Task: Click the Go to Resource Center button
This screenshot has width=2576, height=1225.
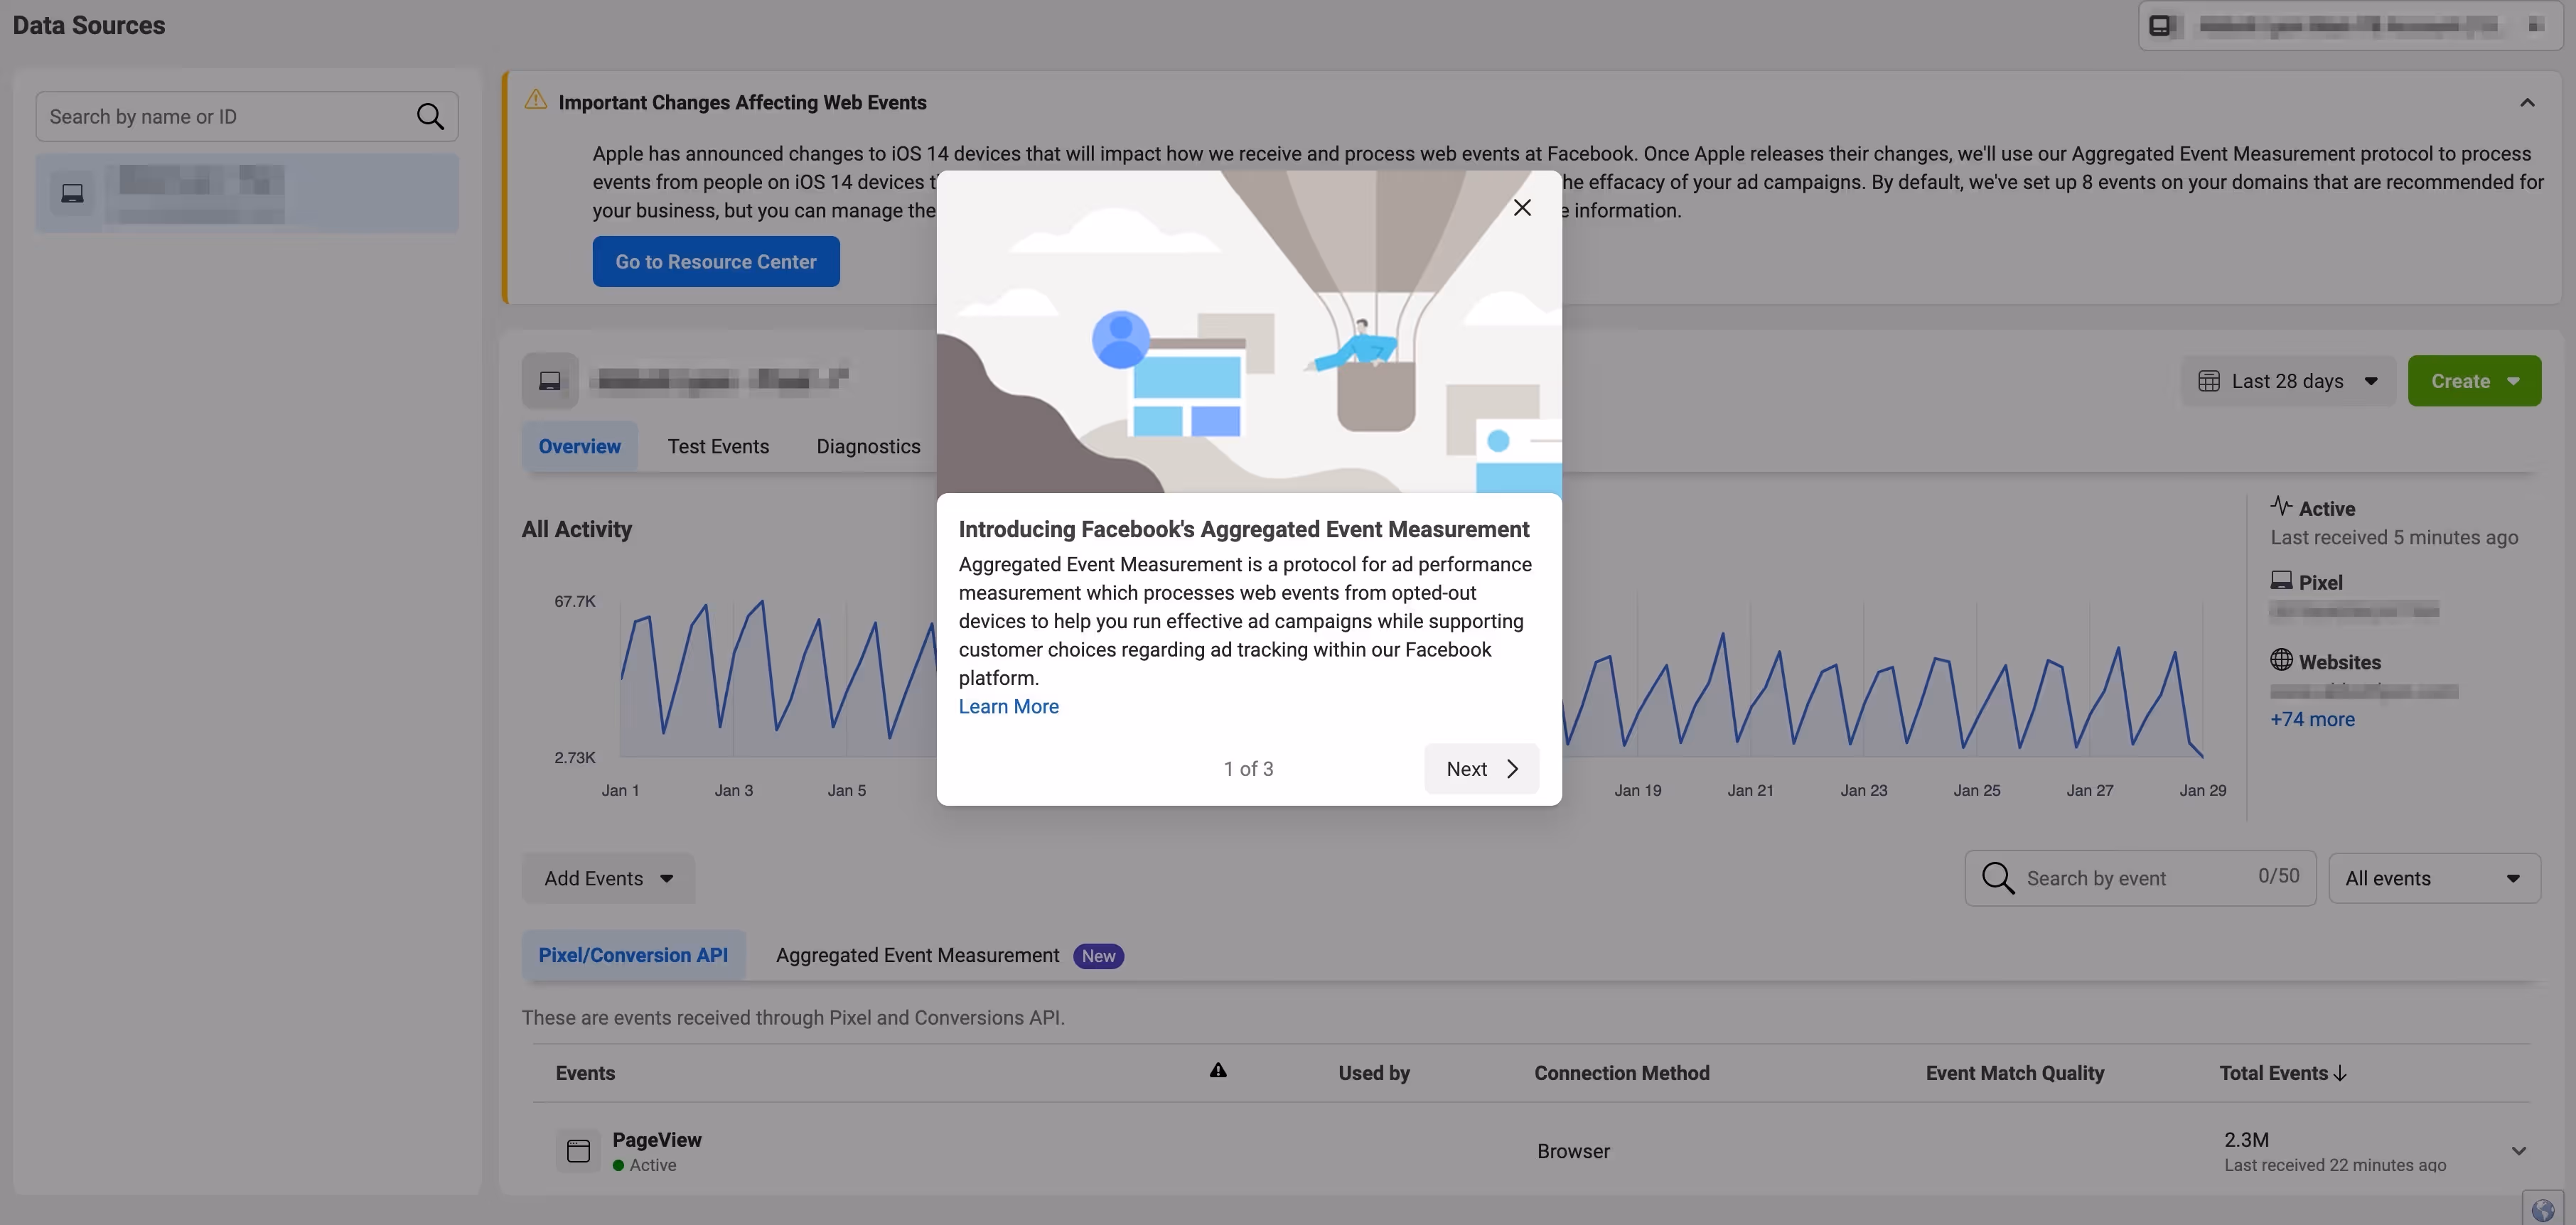Action: click(716, 262)
